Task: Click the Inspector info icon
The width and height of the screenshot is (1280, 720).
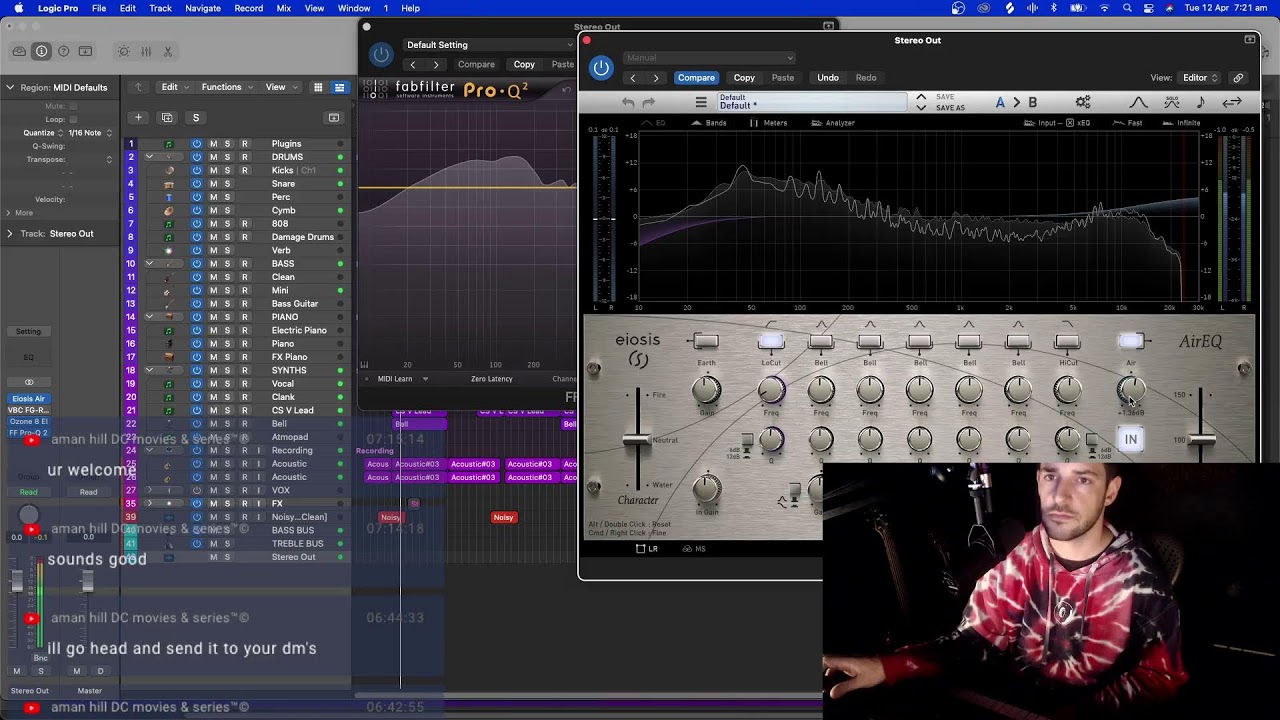Action: (41, 51)
